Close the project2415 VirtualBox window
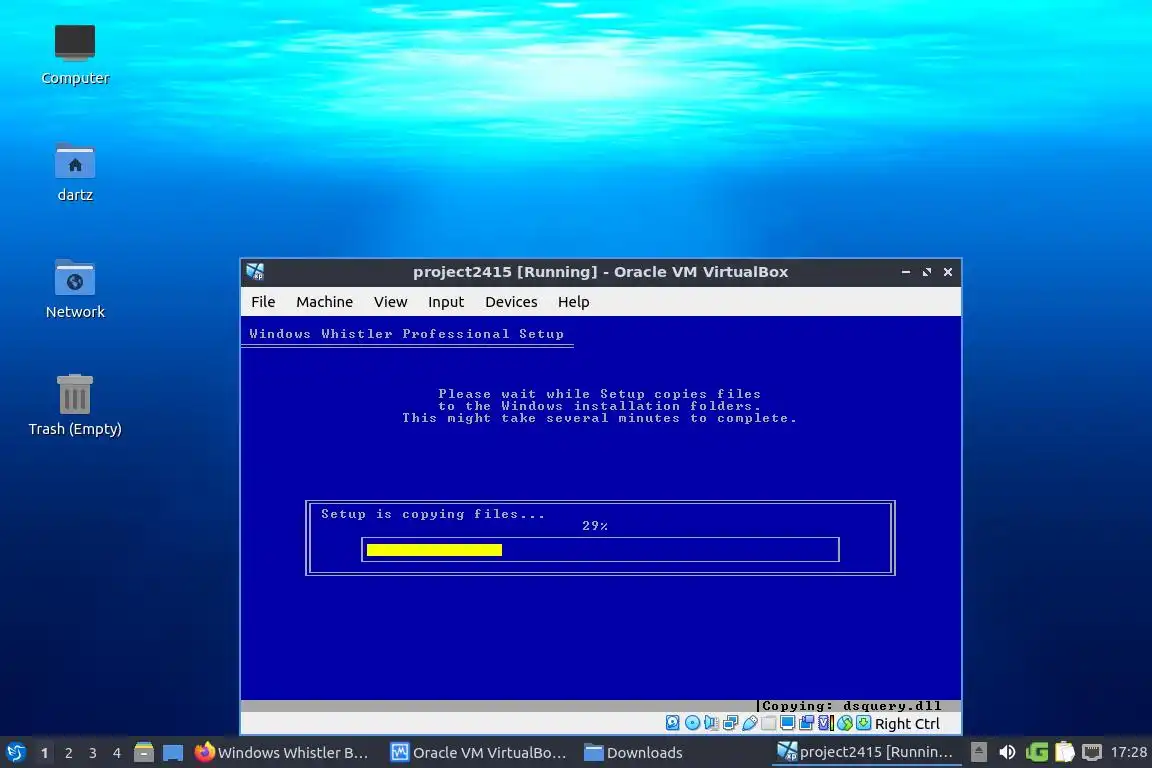1152x768 pixels. pos(948,272)
